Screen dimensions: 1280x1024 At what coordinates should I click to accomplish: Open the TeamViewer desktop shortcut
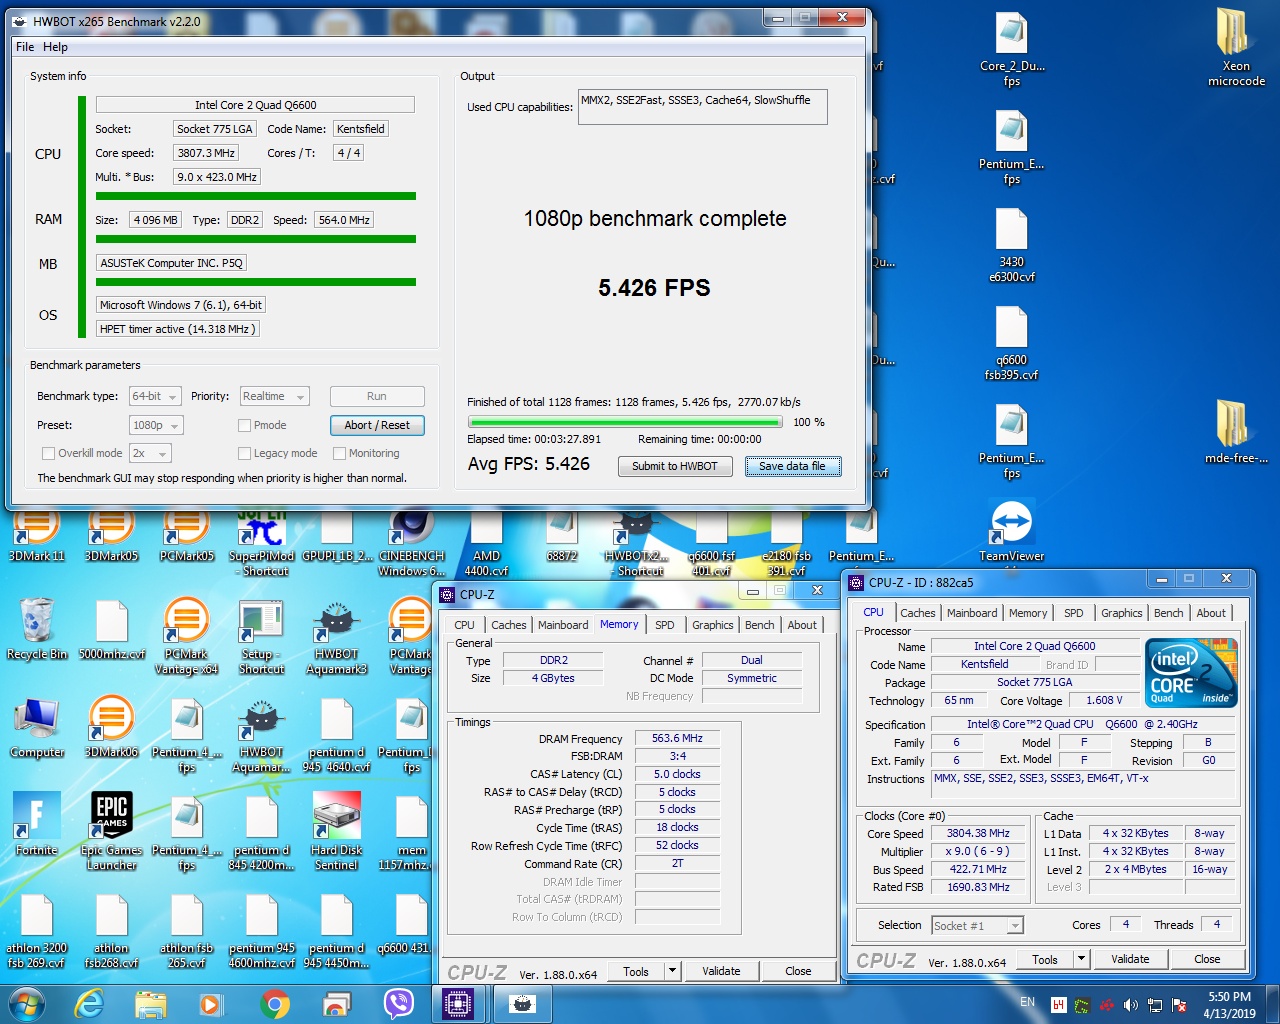[x=1012, y=530]
